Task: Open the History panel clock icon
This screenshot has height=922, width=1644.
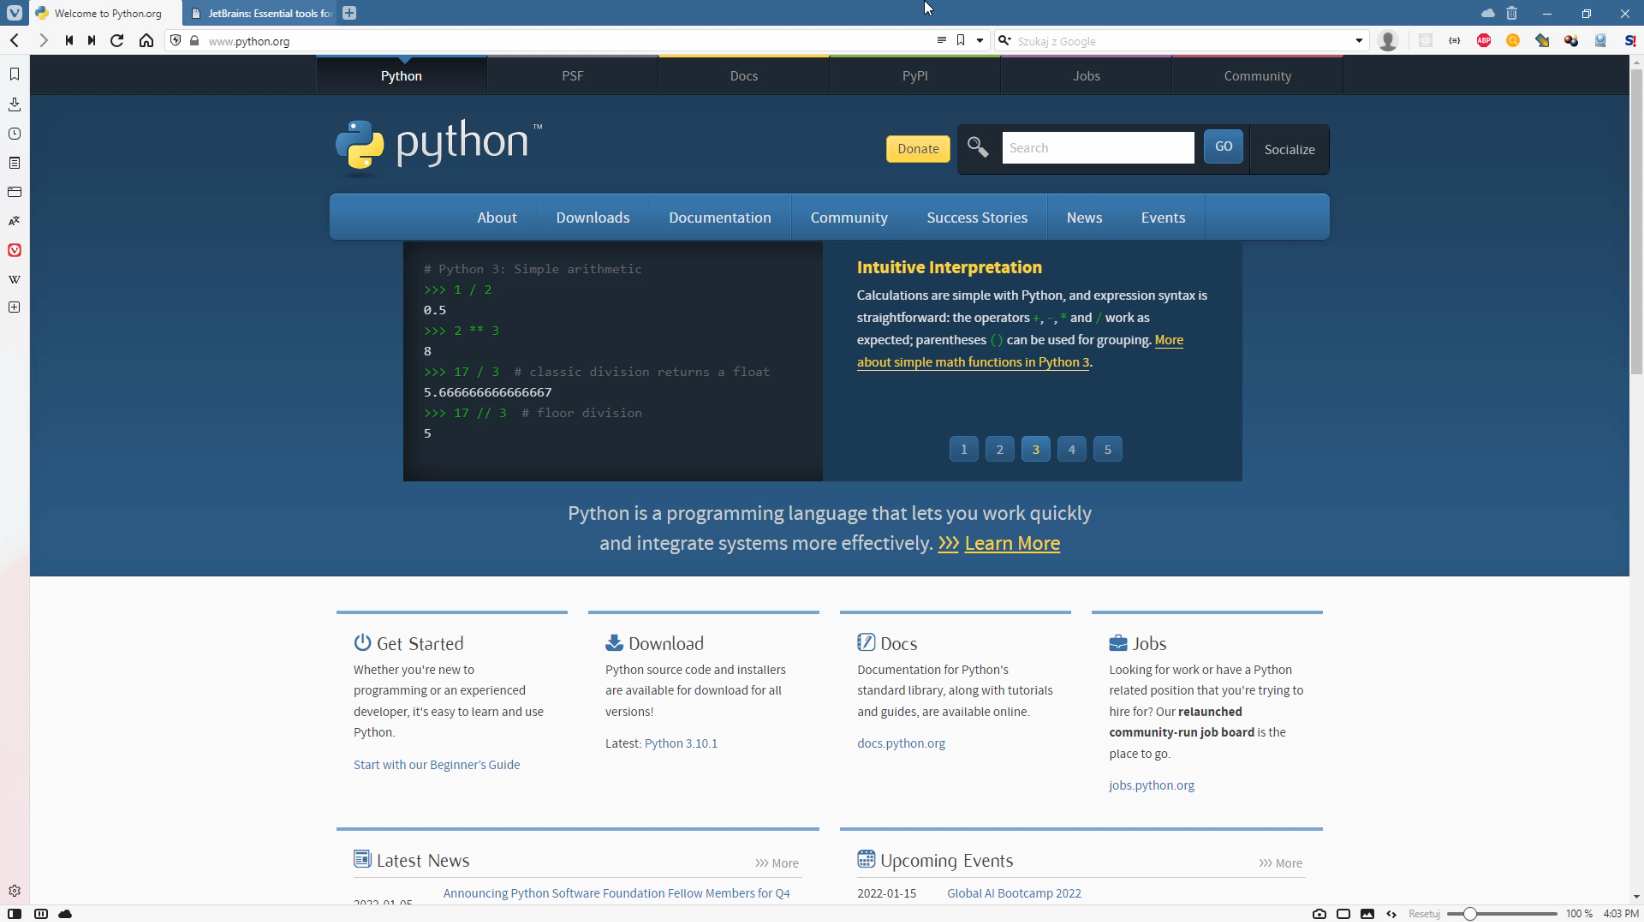Action: 14,134
